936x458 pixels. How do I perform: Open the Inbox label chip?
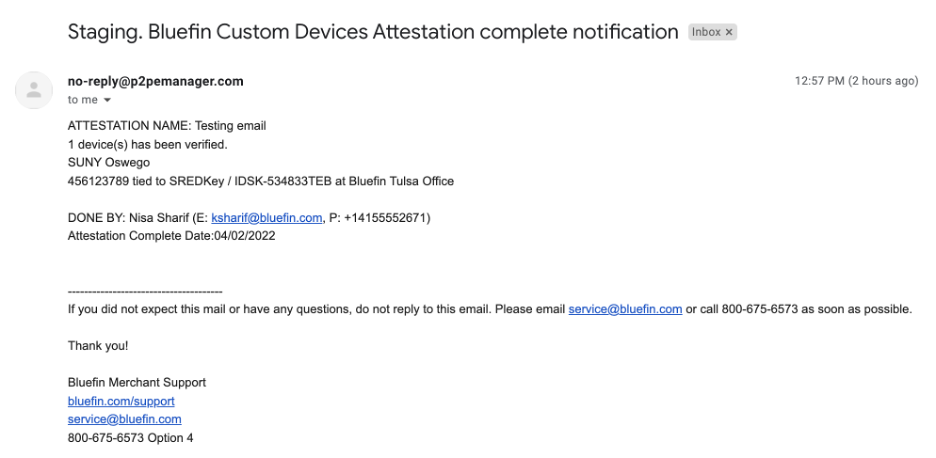pyautogui.click(x=706, y=32)
